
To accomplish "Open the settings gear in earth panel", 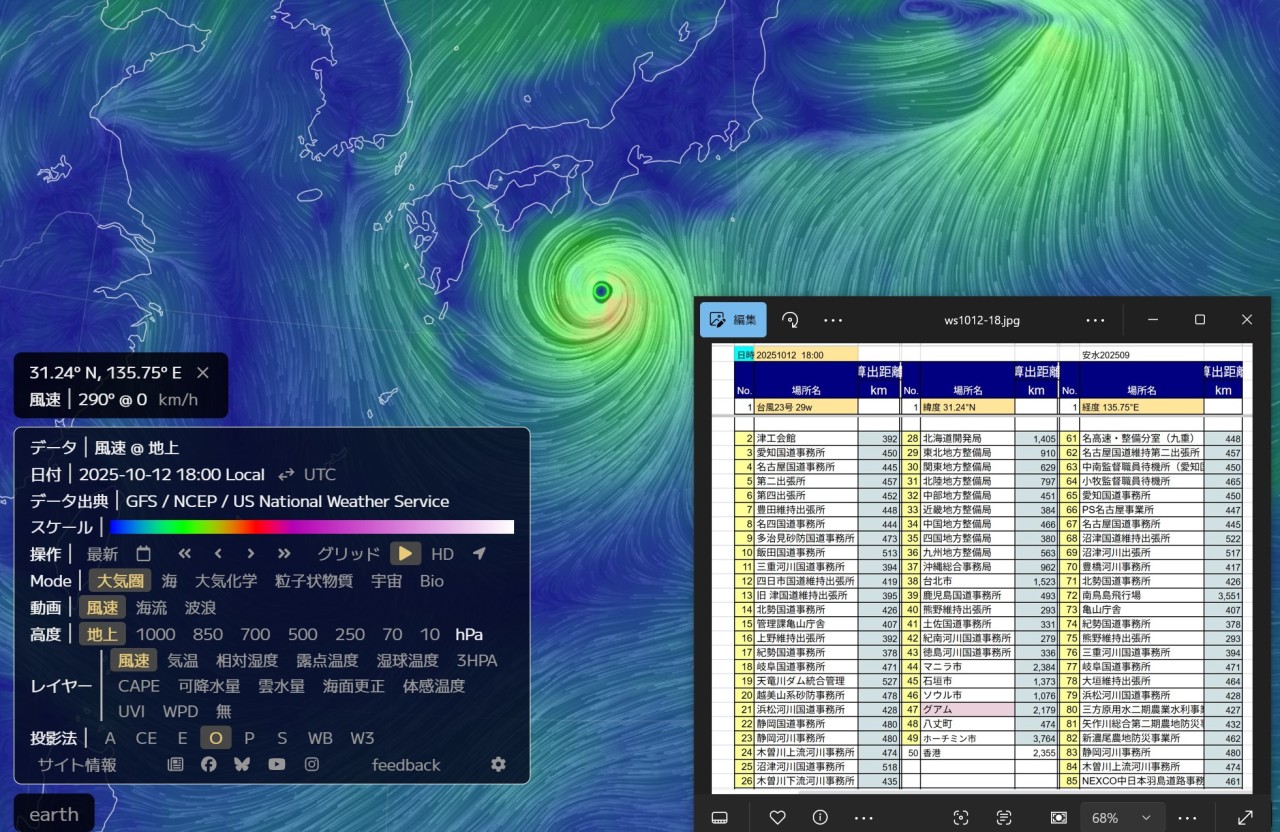I will [498, 764].
